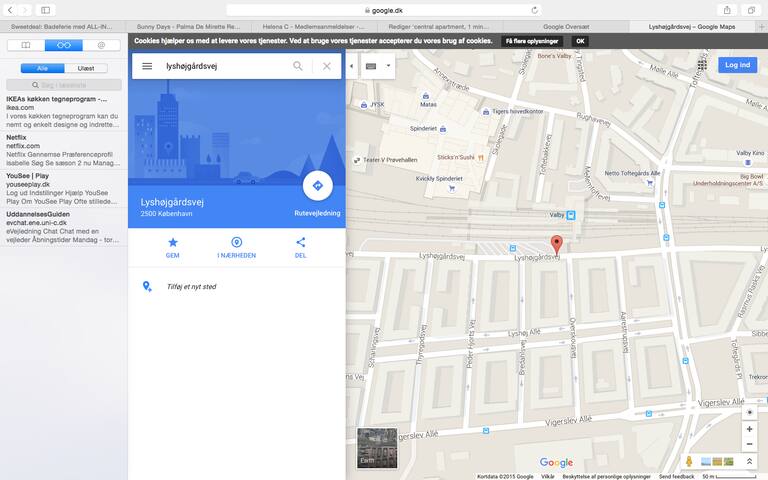Clear the search with the X icon
The width and height of the screenshot is (768, 480).
tap(327, 66)
